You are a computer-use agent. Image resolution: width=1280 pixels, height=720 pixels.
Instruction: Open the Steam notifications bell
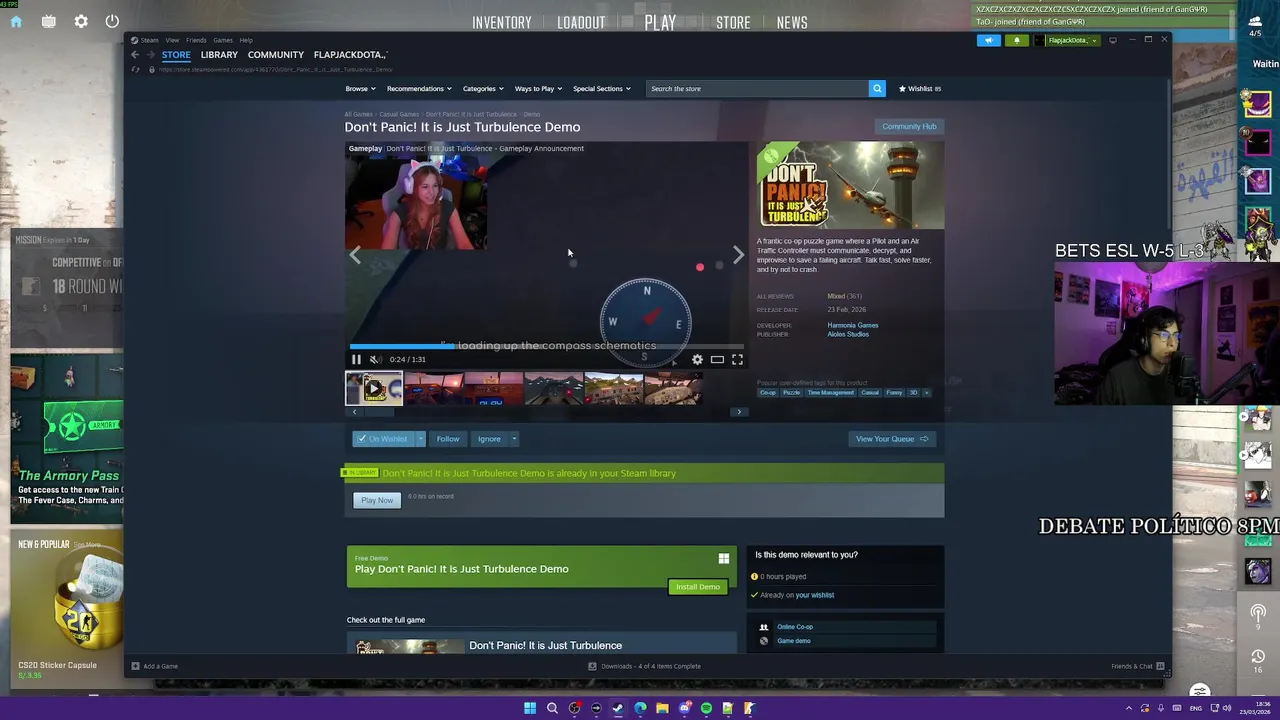pos(1017,40)
